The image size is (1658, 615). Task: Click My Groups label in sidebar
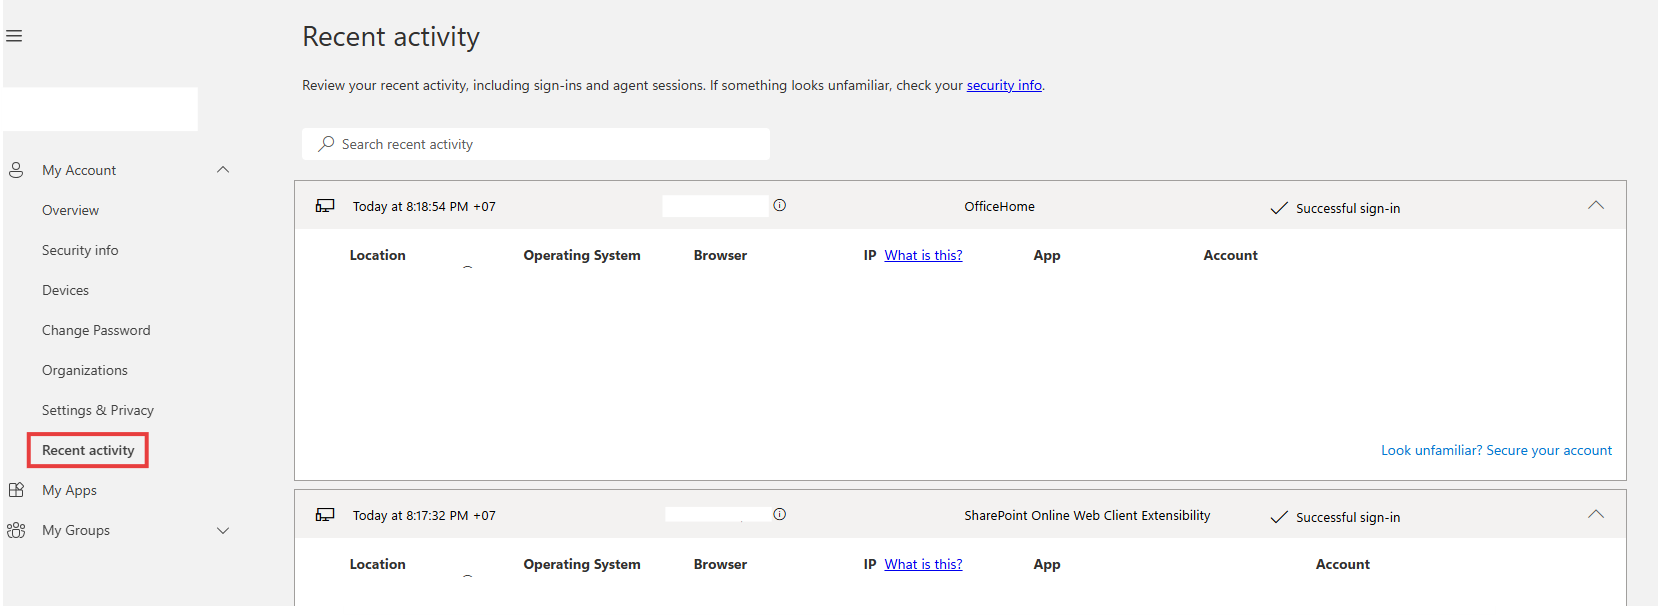(x=76, y=530)
